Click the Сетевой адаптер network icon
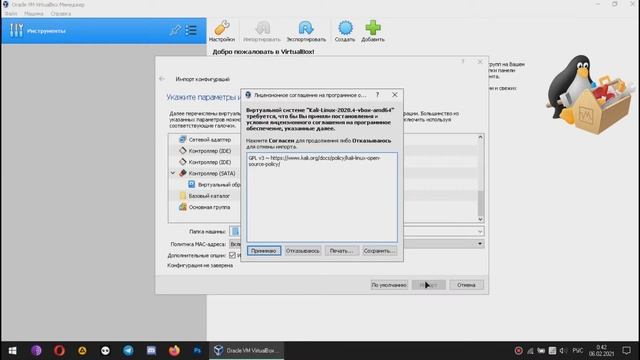640x360 pixels. (x=182, y=140)
